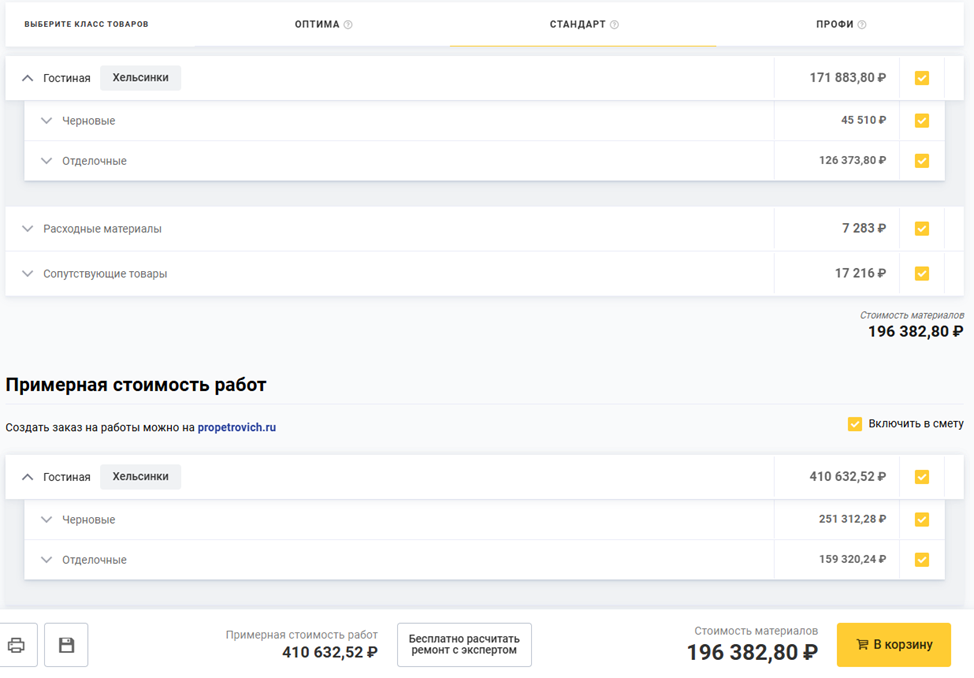Switch to the Профи product class tab
974x678 pixels.
pyautogui.click(x=834, y=24)
